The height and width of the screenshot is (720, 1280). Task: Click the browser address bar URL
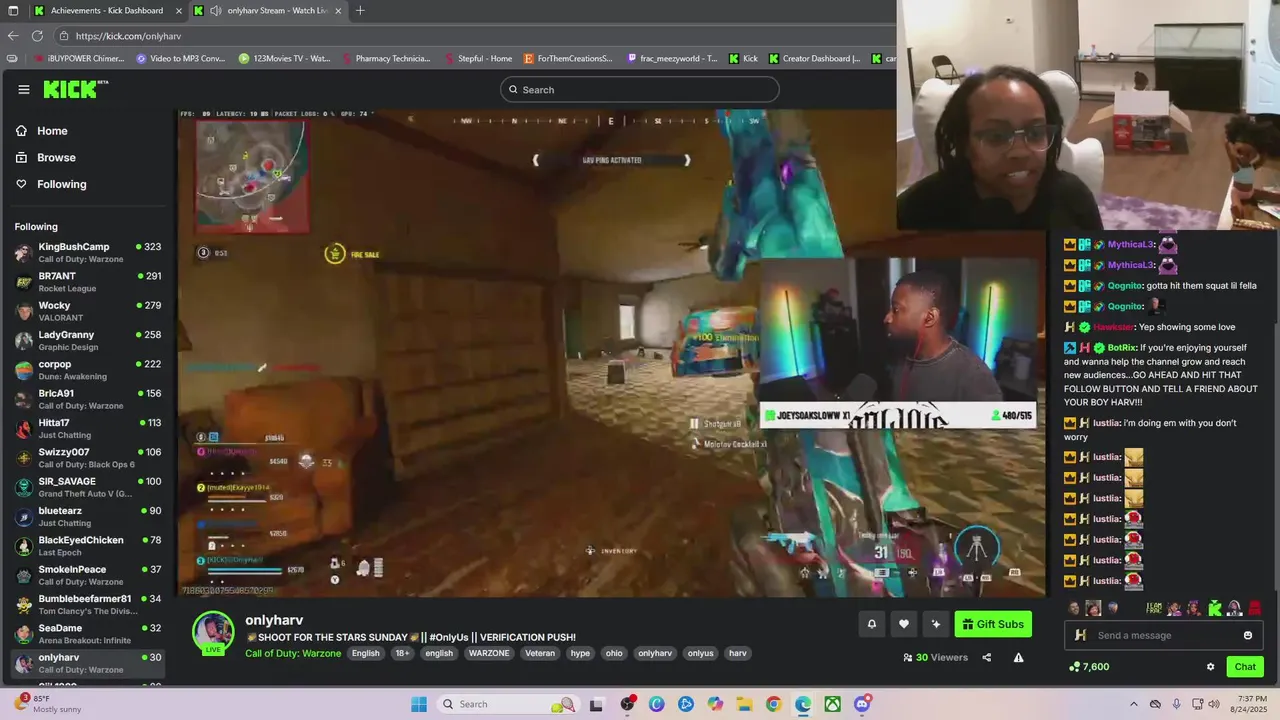tap(128, 36)
